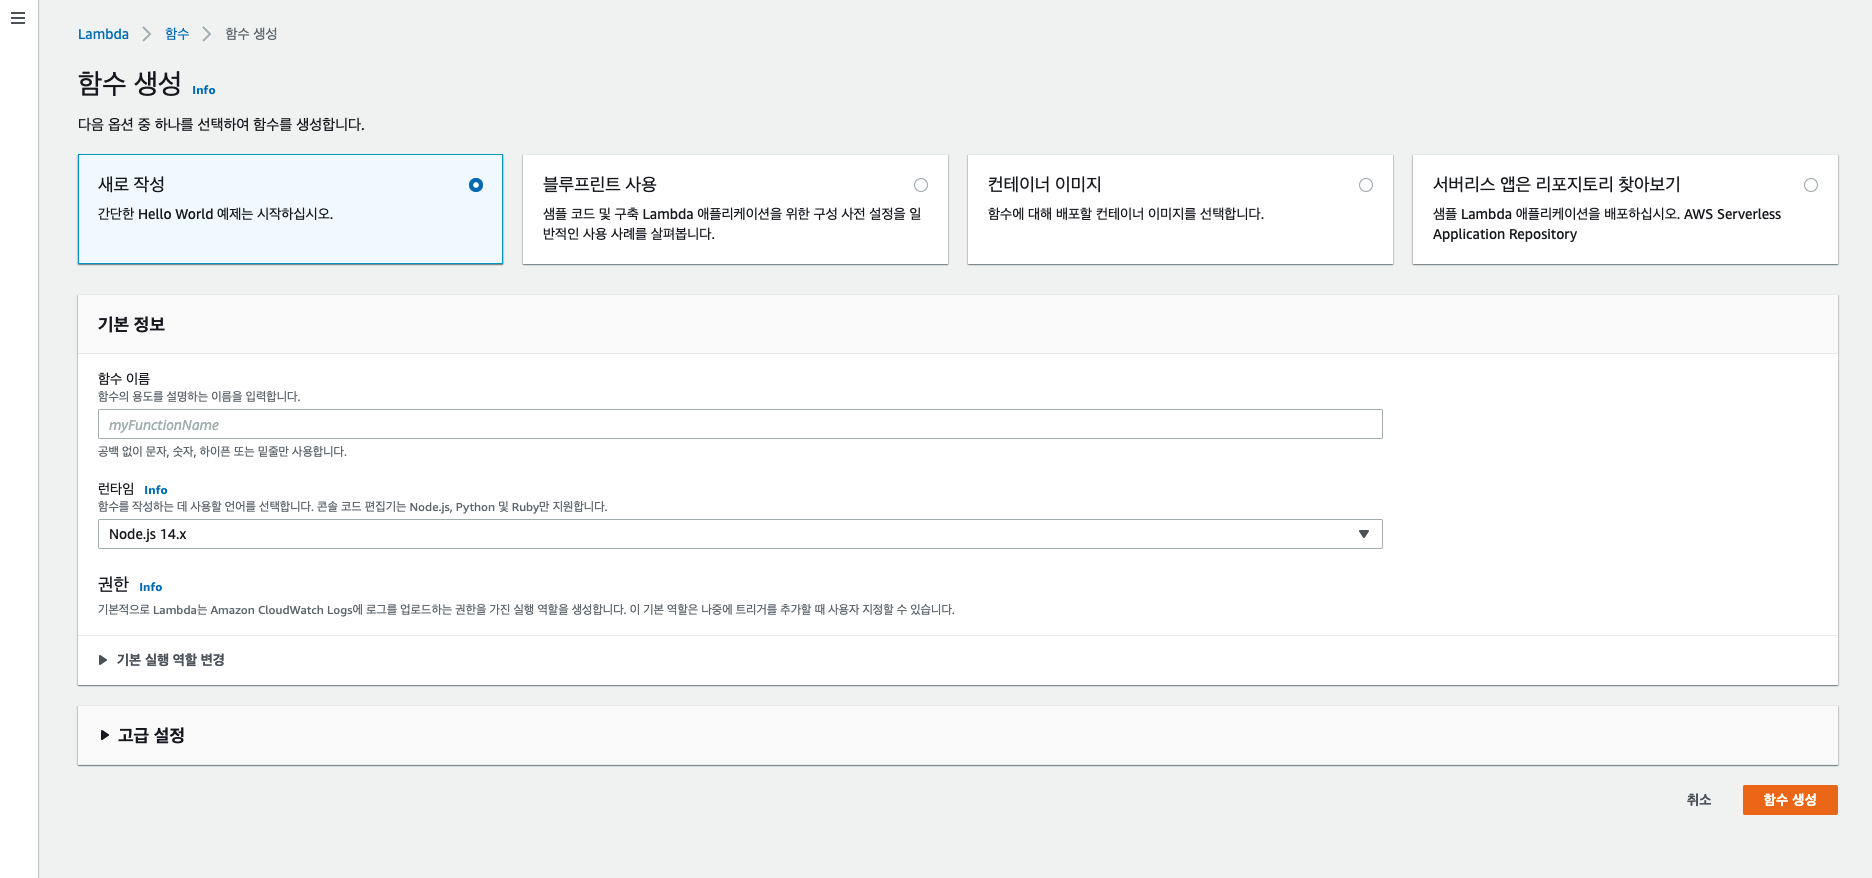Open Info link next to 런타임
Screen dimensions: 1872x878
tap(156, 490)
